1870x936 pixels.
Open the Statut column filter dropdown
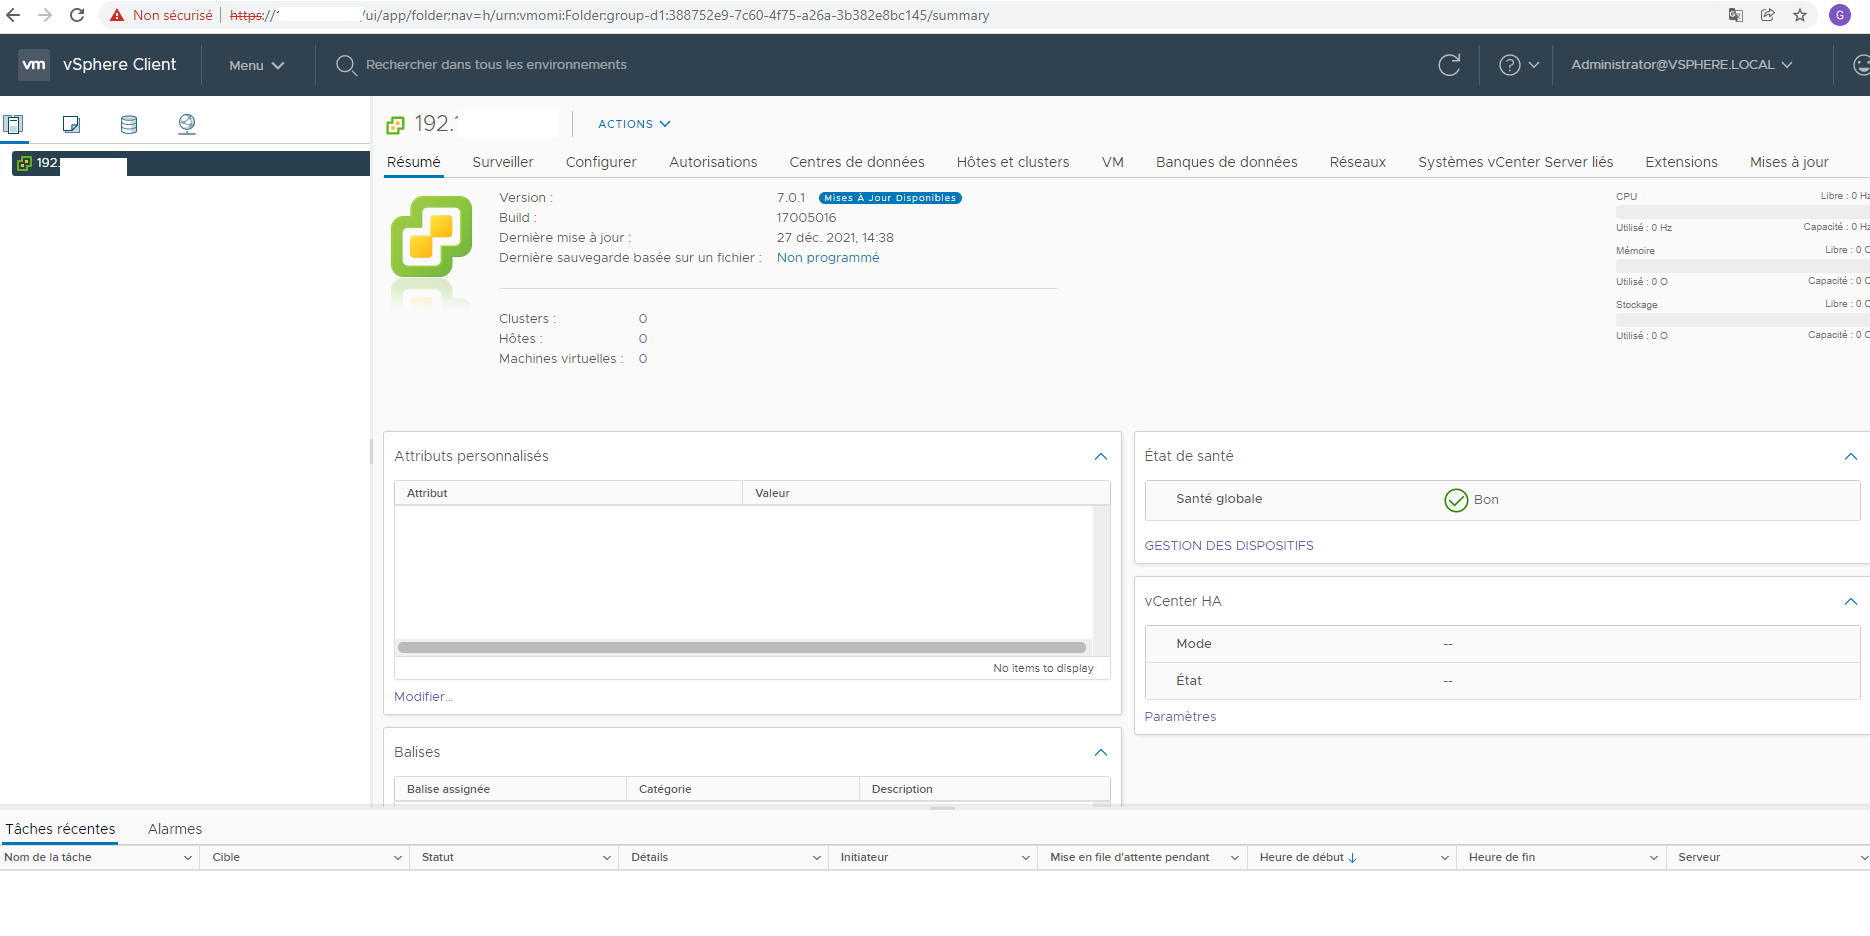[607, 858]
